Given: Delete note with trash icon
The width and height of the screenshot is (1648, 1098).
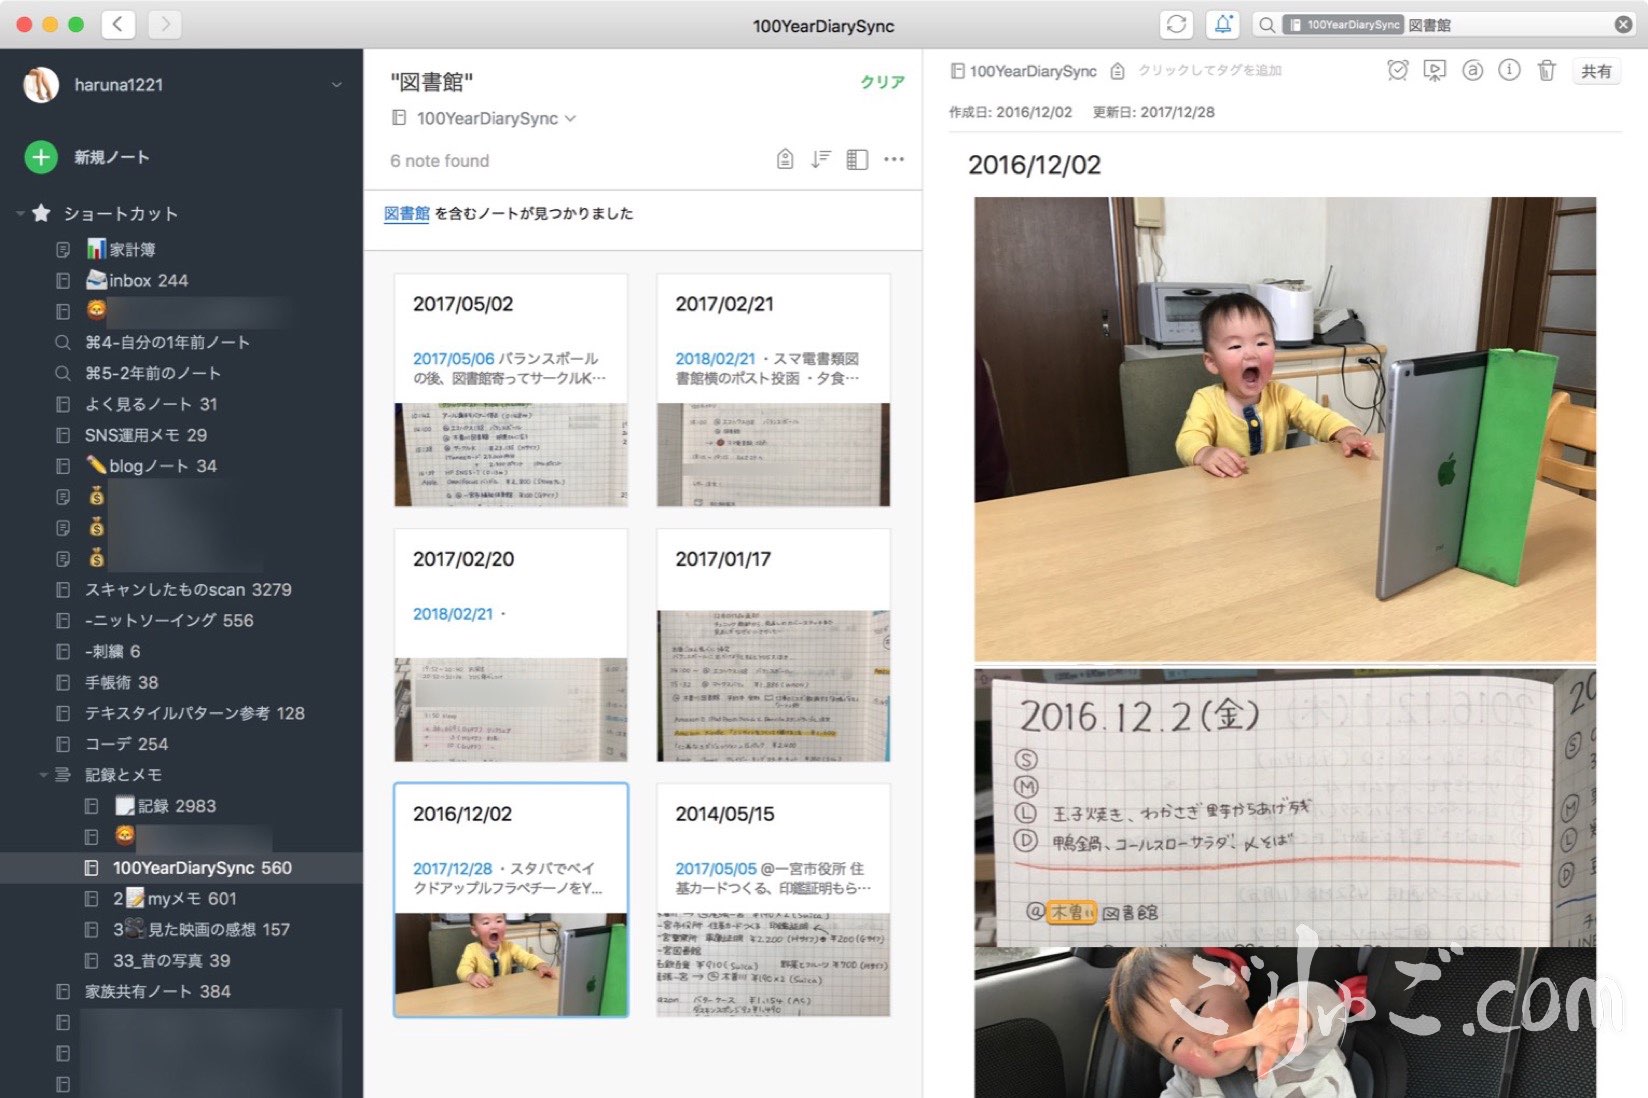Looking at the screenshot, I should (x=1546, y=71).
